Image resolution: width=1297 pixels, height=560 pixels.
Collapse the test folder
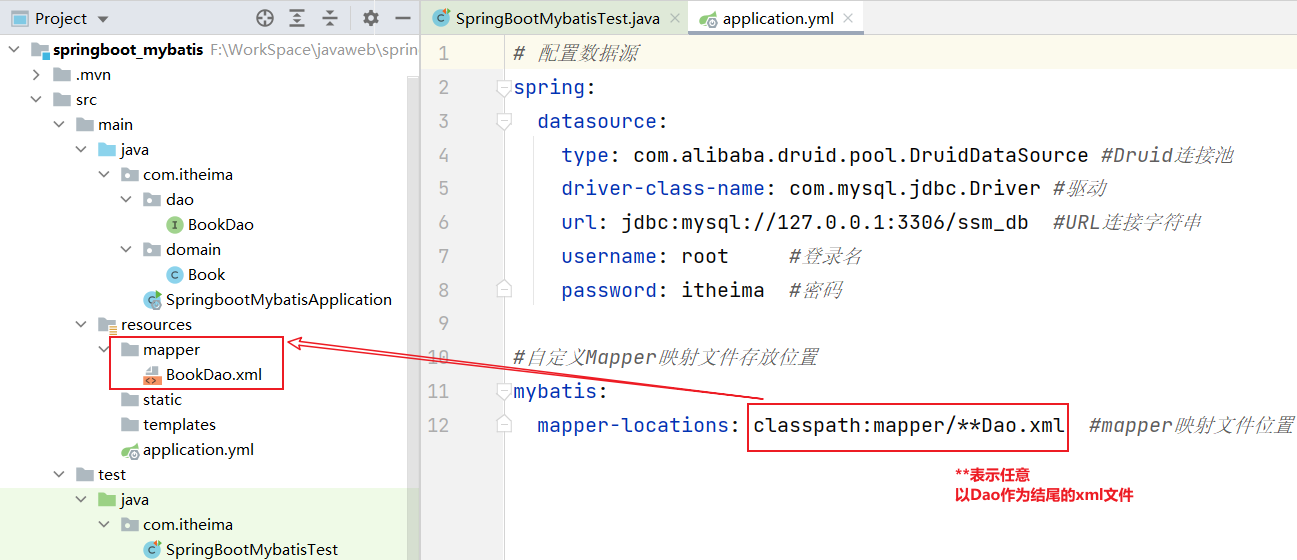[x=58, y=474]
